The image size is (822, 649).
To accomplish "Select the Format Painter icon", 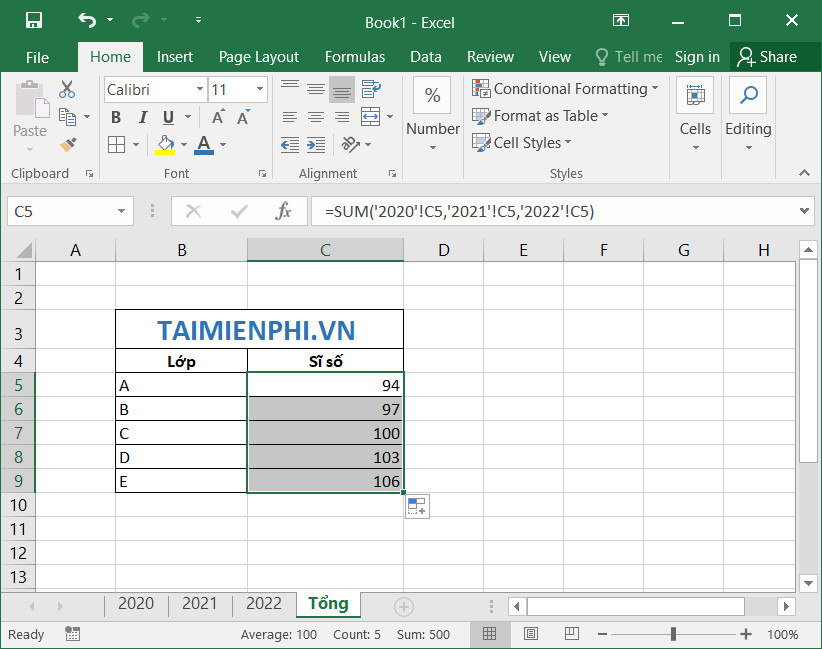I will click(66, 147).
